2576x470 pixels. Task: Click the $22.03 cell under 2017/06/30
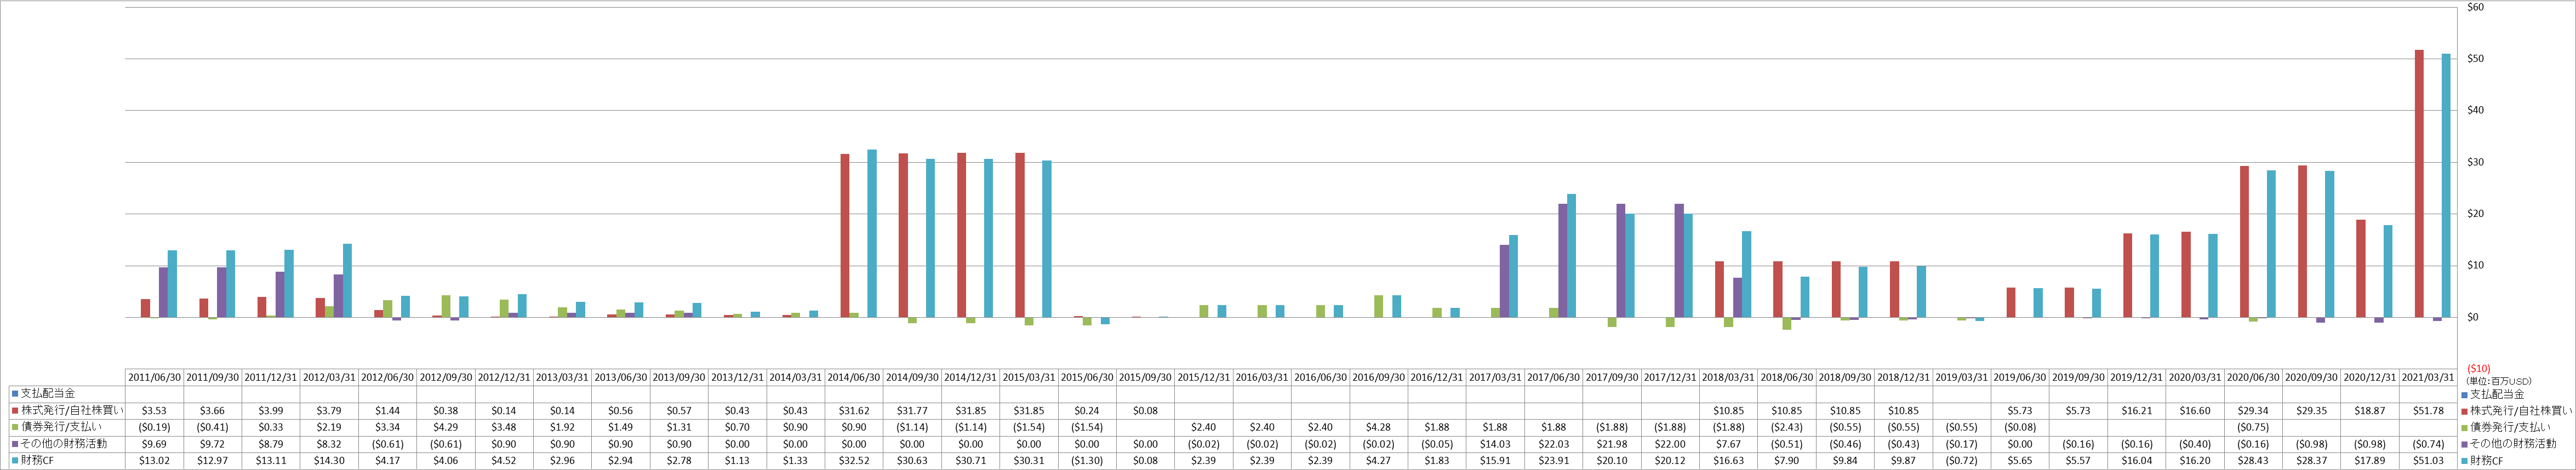pyautogui.click(x=1554, y=444)
